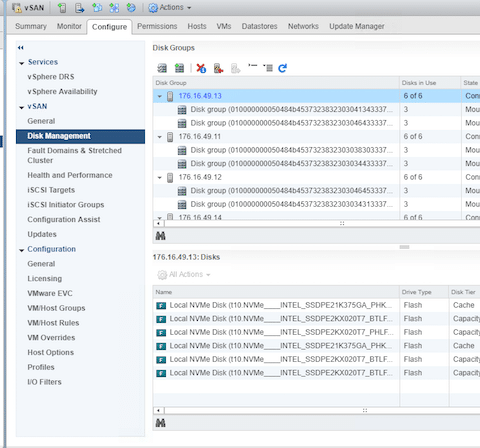Click left arrow of Disks list horizontal scrollbar
Screen dimensions: 480x448
tap(158, 410)
